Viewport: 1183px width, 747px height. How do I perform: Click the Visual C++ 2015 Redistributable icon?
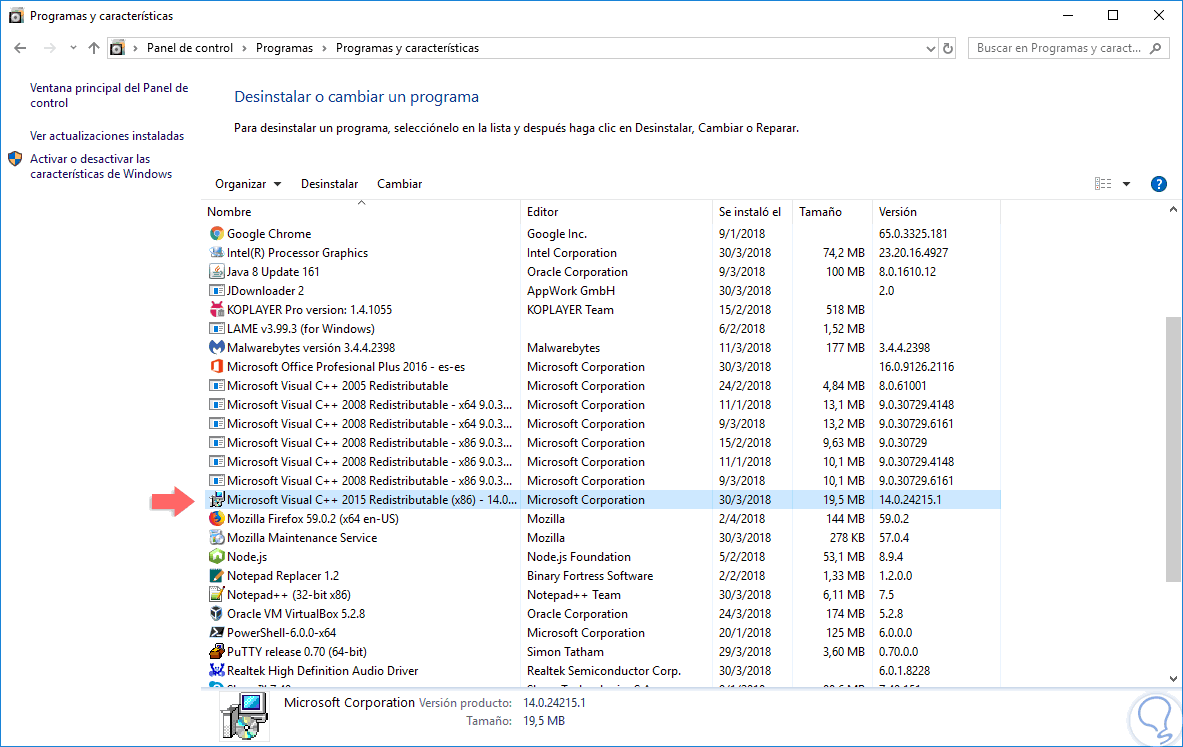click(217, 500)
